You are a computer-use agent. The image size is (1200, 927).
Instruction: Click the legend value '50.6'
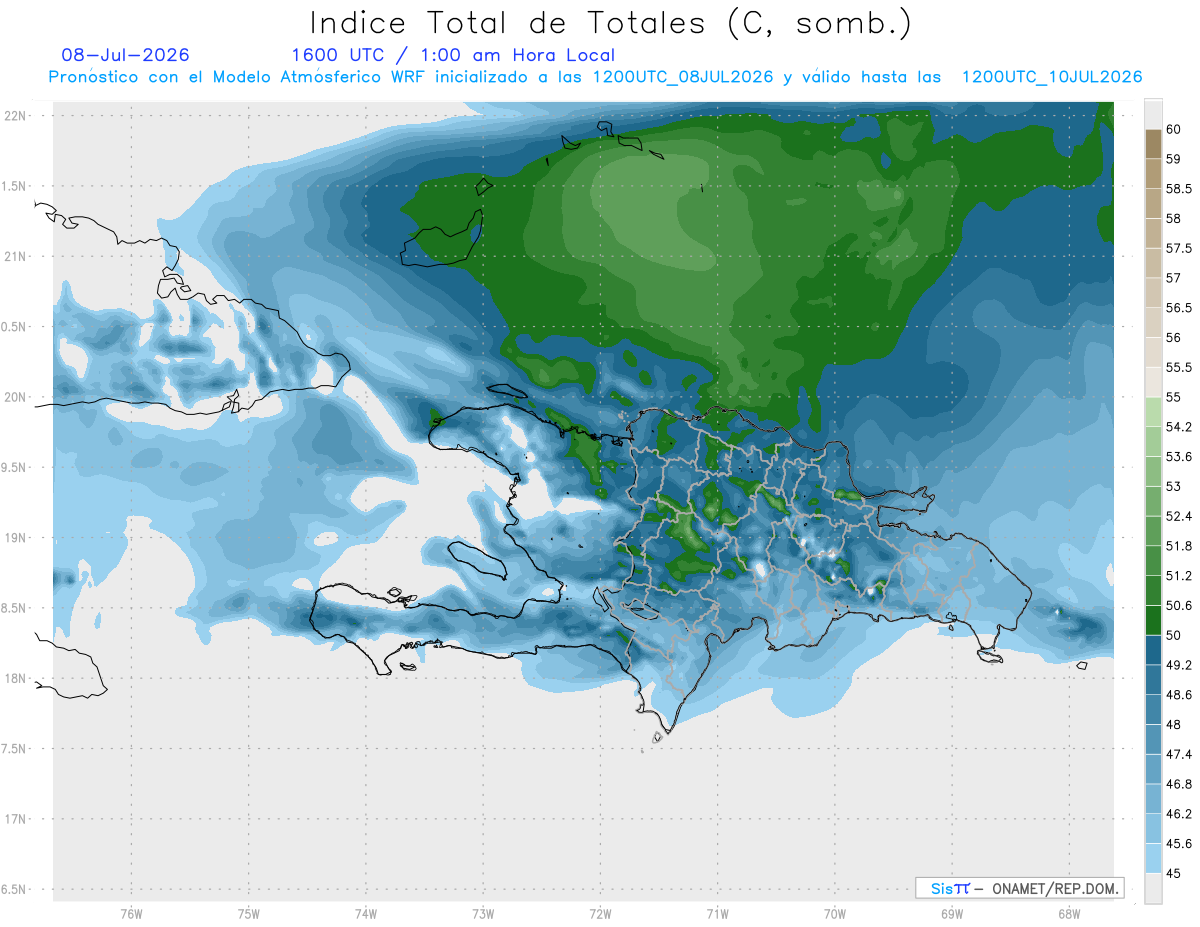[x=1179, y=606]
